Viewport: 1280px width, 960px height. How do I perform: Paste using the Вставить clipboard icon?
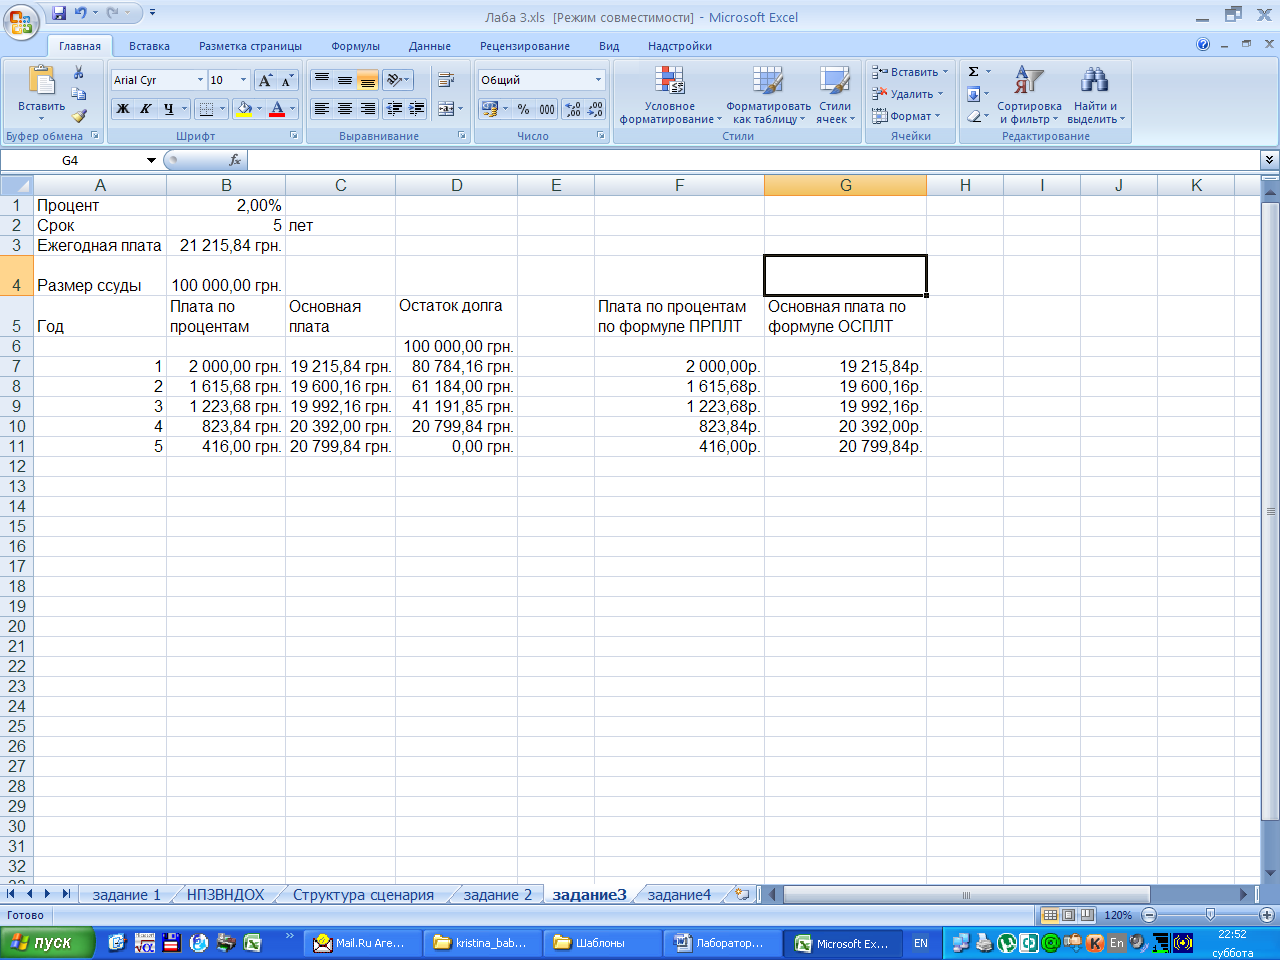pyautogui.click(x=41, y=80)
